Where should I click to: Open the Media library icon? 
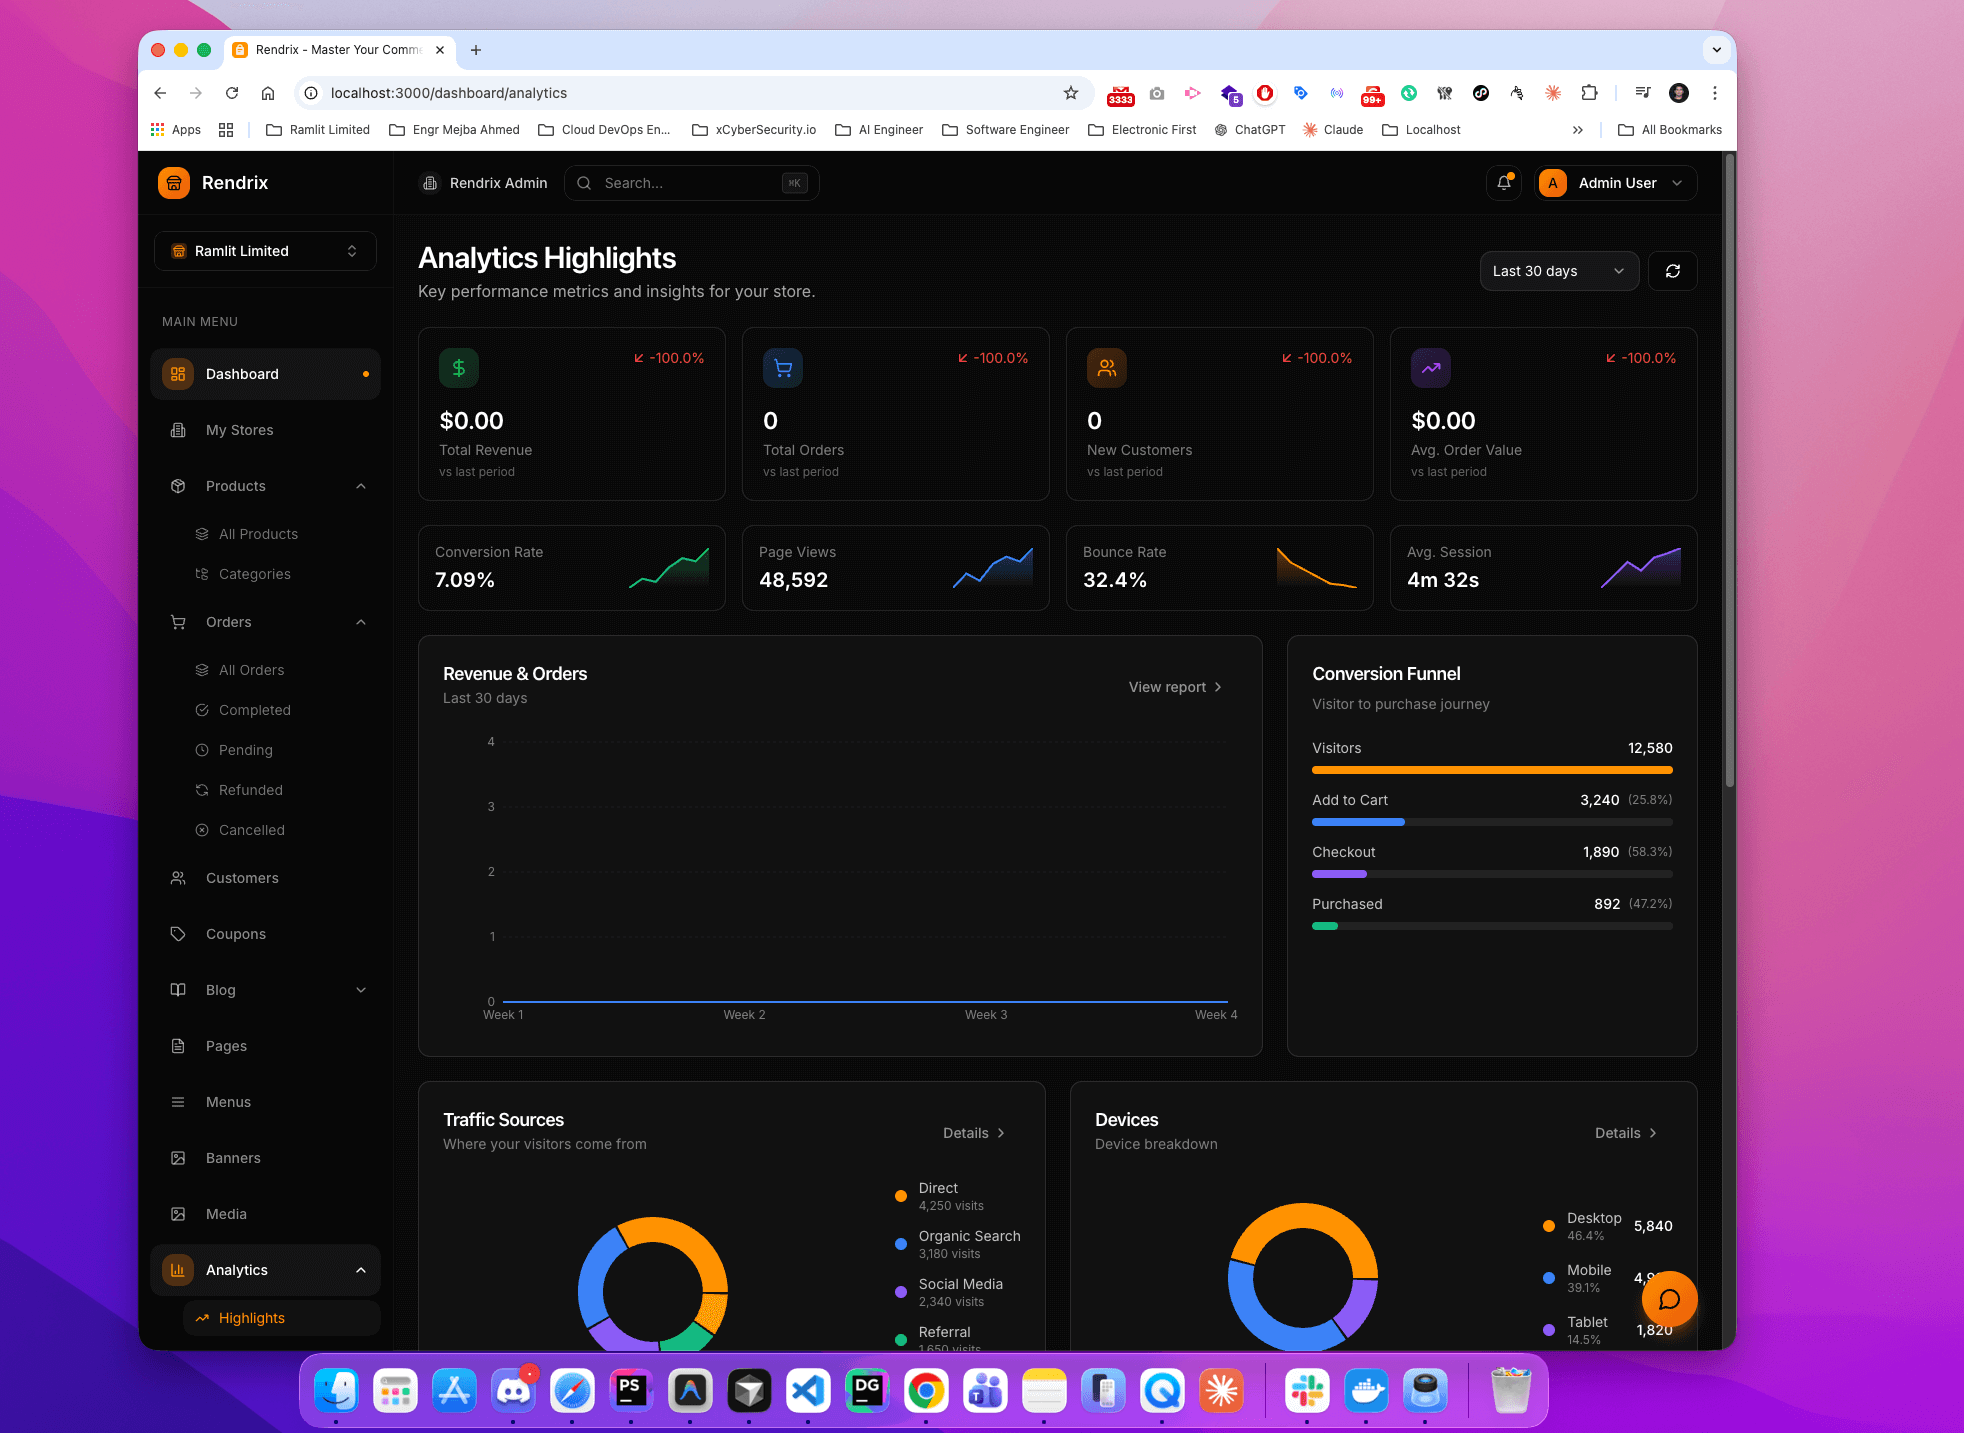[x=178, y=1213]
